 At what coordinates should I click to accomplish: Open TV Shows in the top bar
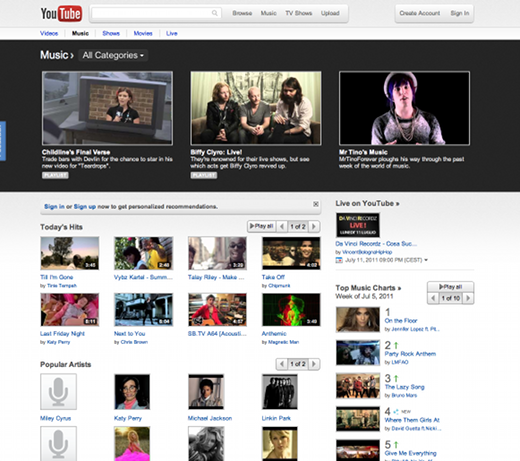tap(299, 13)
